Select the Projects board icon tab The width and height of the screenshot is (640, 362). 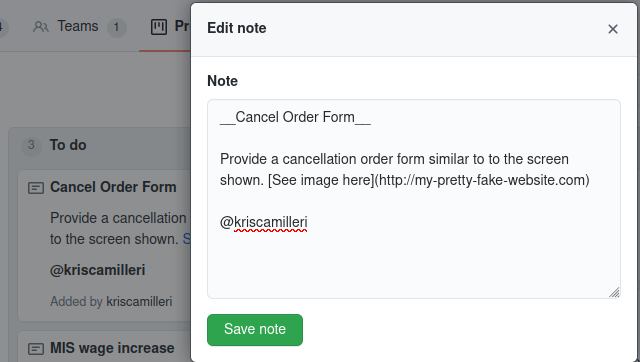click(159, 27)
